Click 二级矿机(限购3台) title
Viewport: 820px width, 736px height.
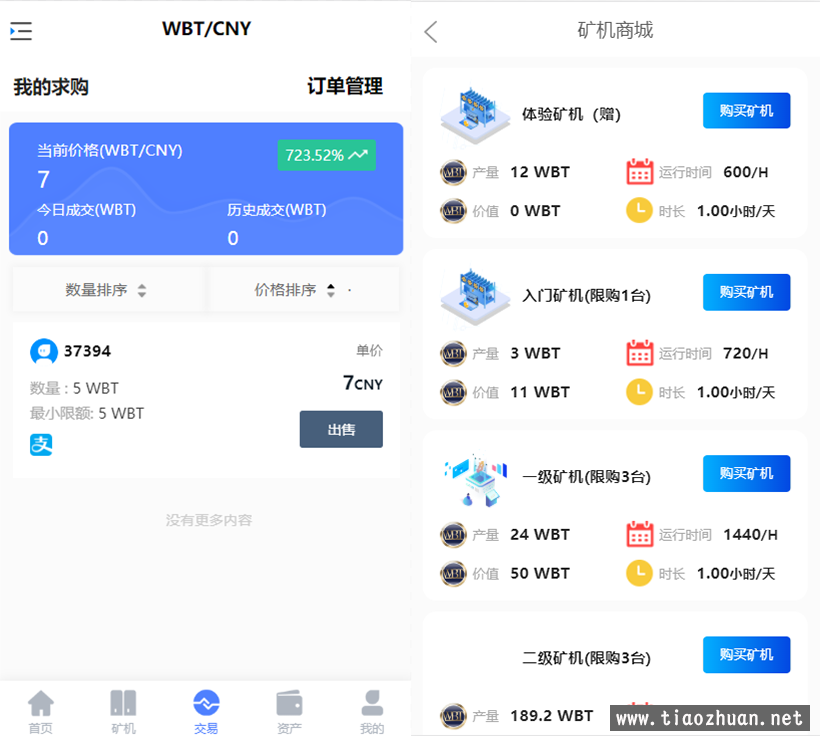tap(586, 658)
